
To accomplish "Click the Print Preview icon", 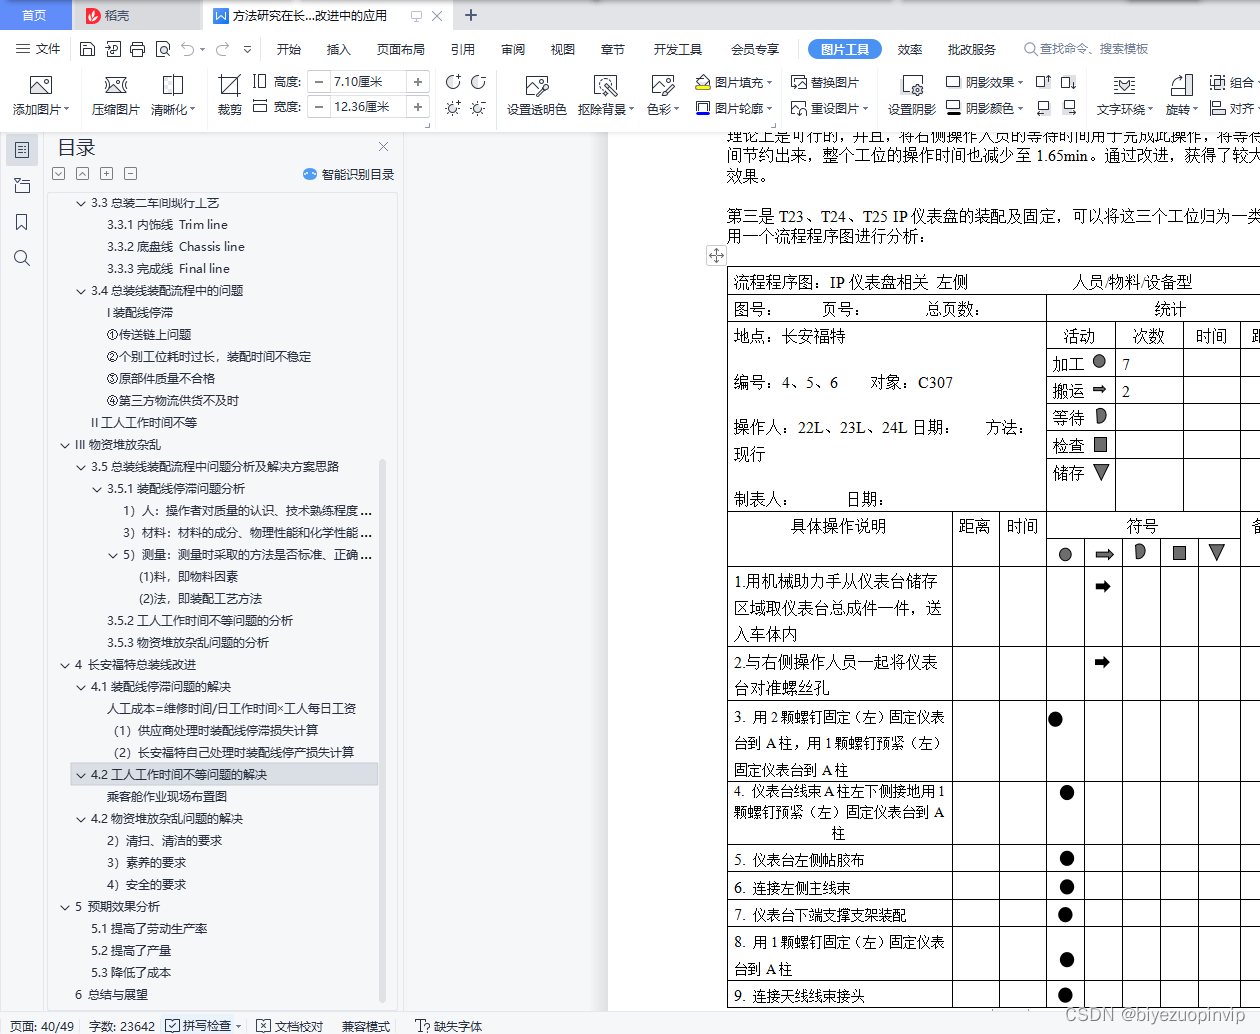I will pyautogui.click(x=162, y=49).
